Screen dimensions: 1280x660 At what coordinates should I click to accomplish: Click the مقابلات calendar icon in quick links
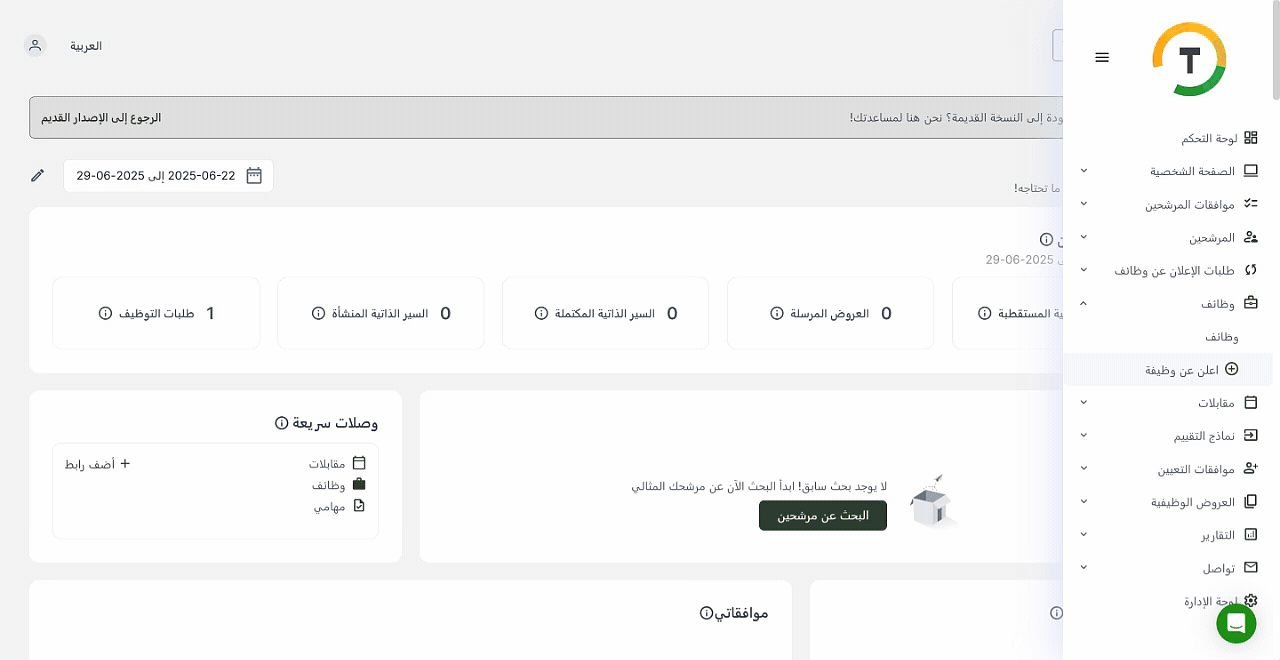click(359, 463)
